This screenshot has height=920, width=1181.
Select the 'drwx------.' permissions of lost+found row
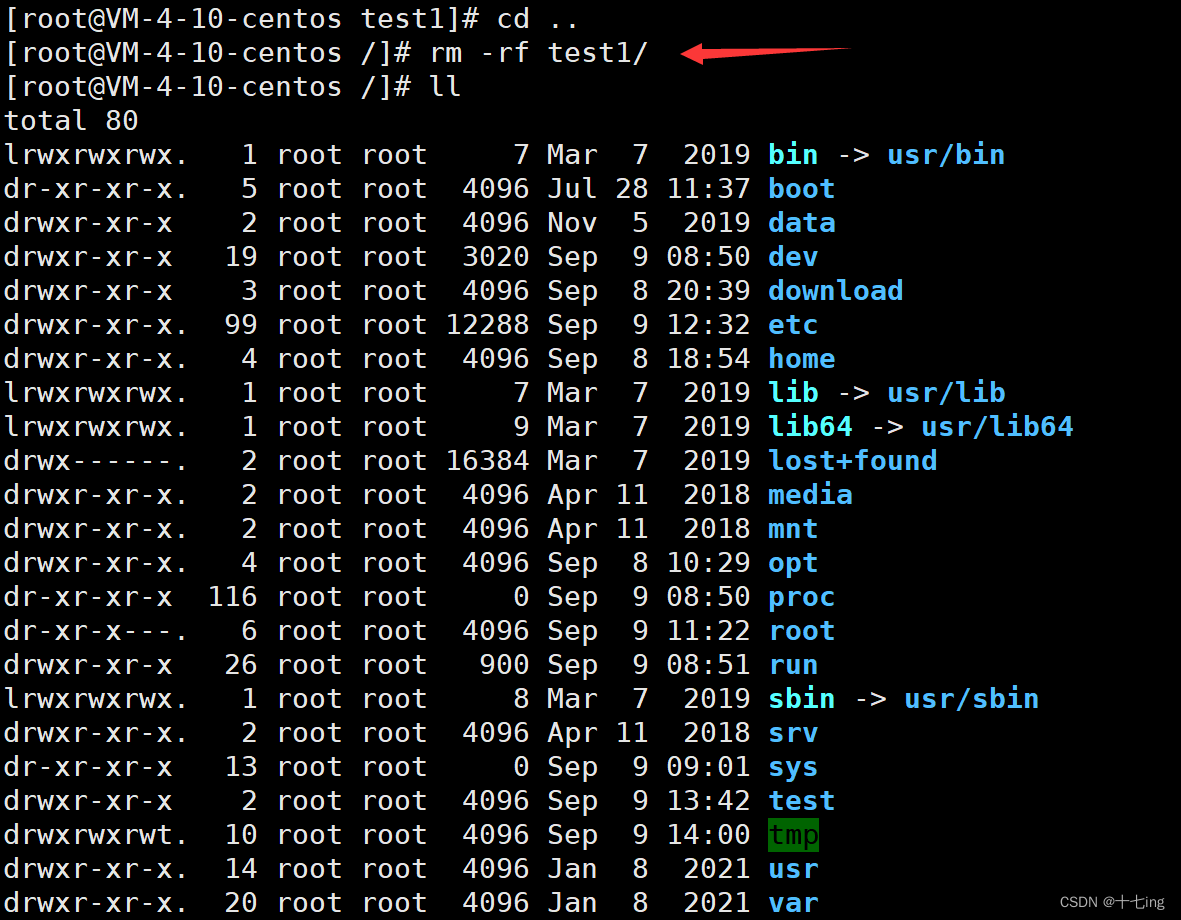click(95, 460)
